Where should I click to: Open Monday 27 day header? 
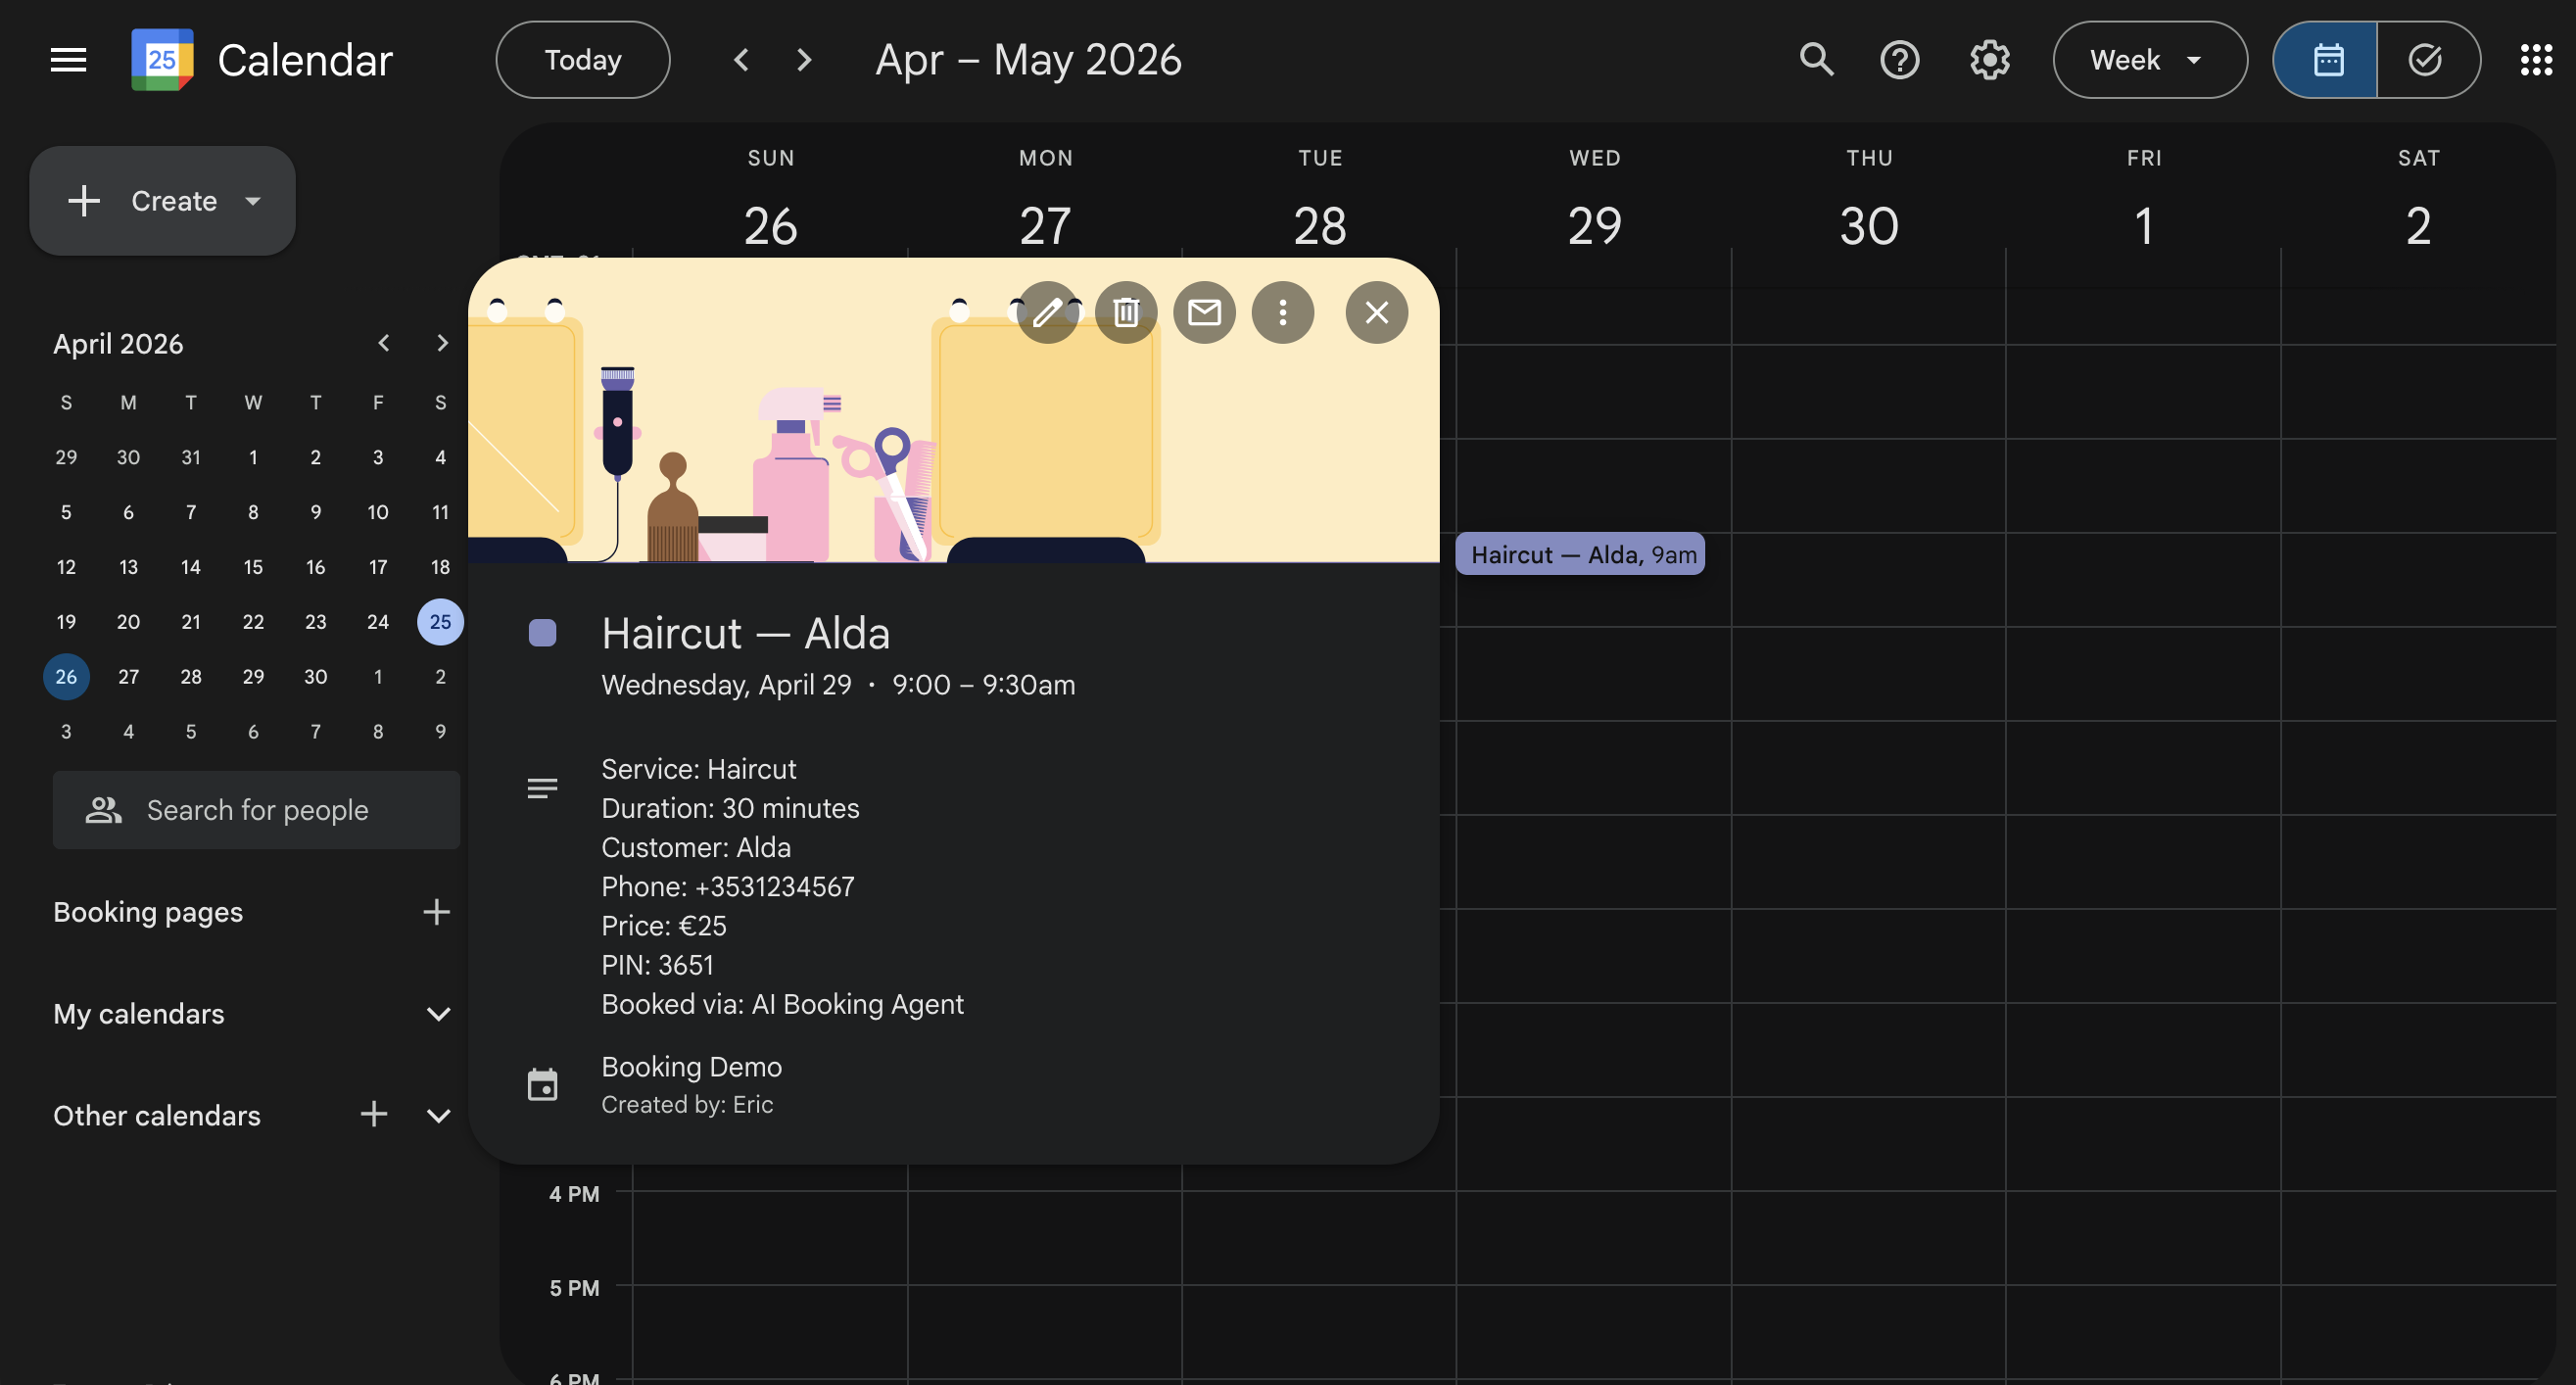pyautogui.click(x=1045, y=225)
